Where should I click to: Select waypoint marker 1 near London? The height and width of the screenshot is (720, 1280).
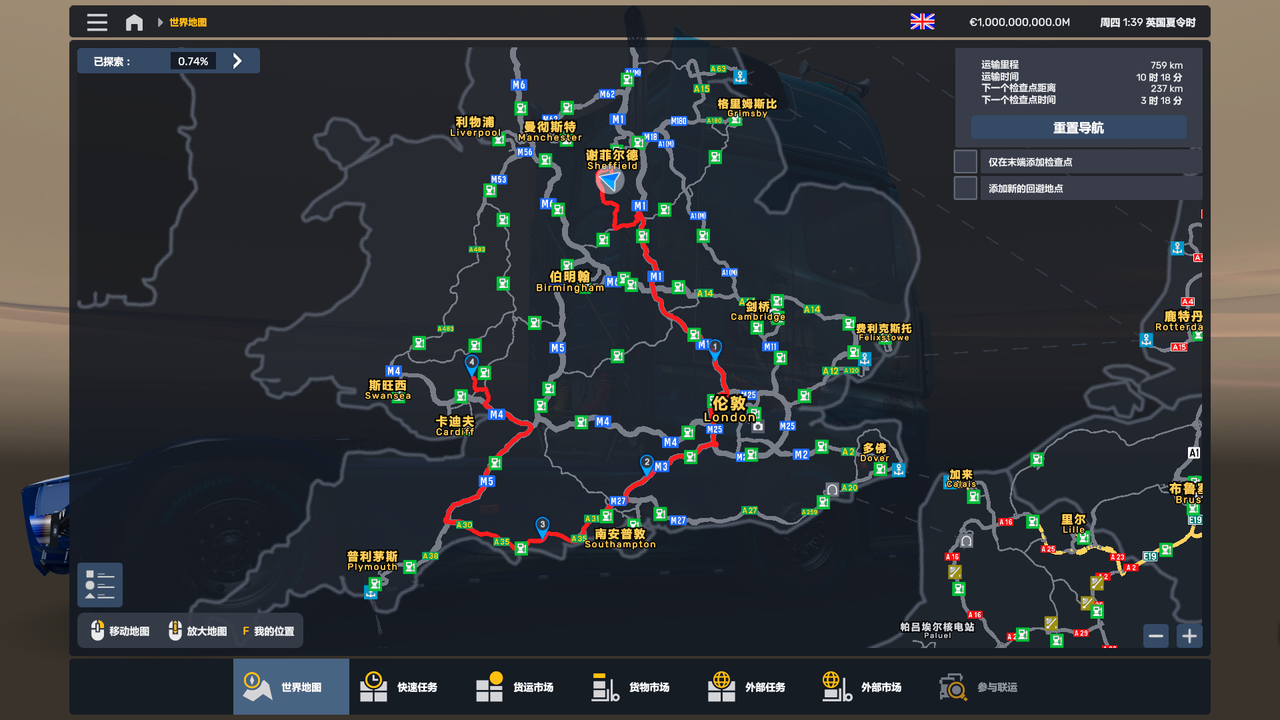click(715, 349)
